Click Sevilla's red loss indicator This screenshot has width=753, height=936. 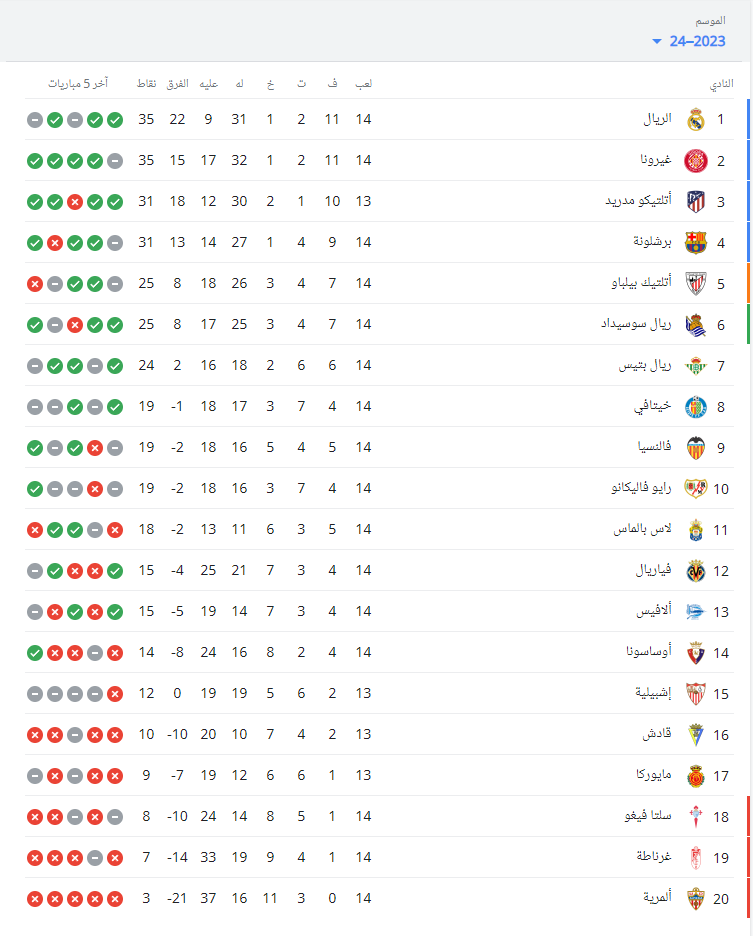[x=115, y=694]
